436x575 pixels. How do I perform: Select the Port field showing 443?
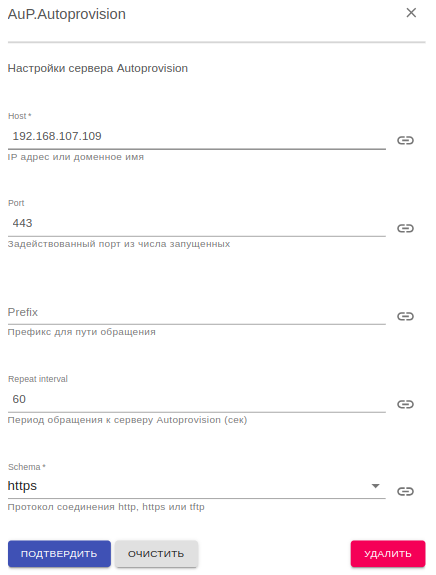click(x=197, y=223)
